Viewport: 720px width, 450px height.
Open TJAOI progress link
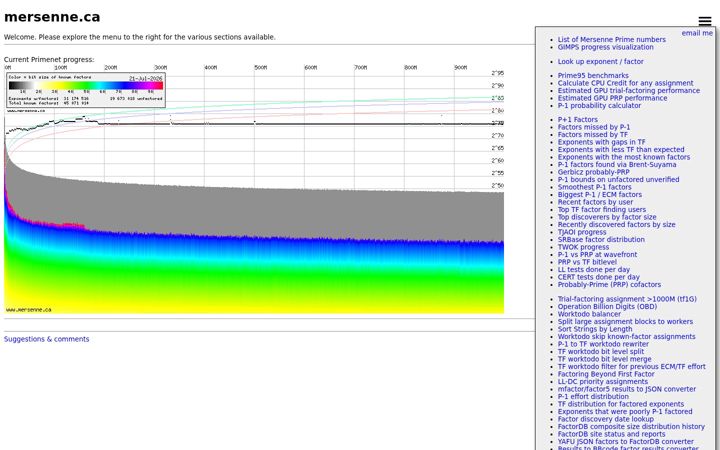(582, 232)
